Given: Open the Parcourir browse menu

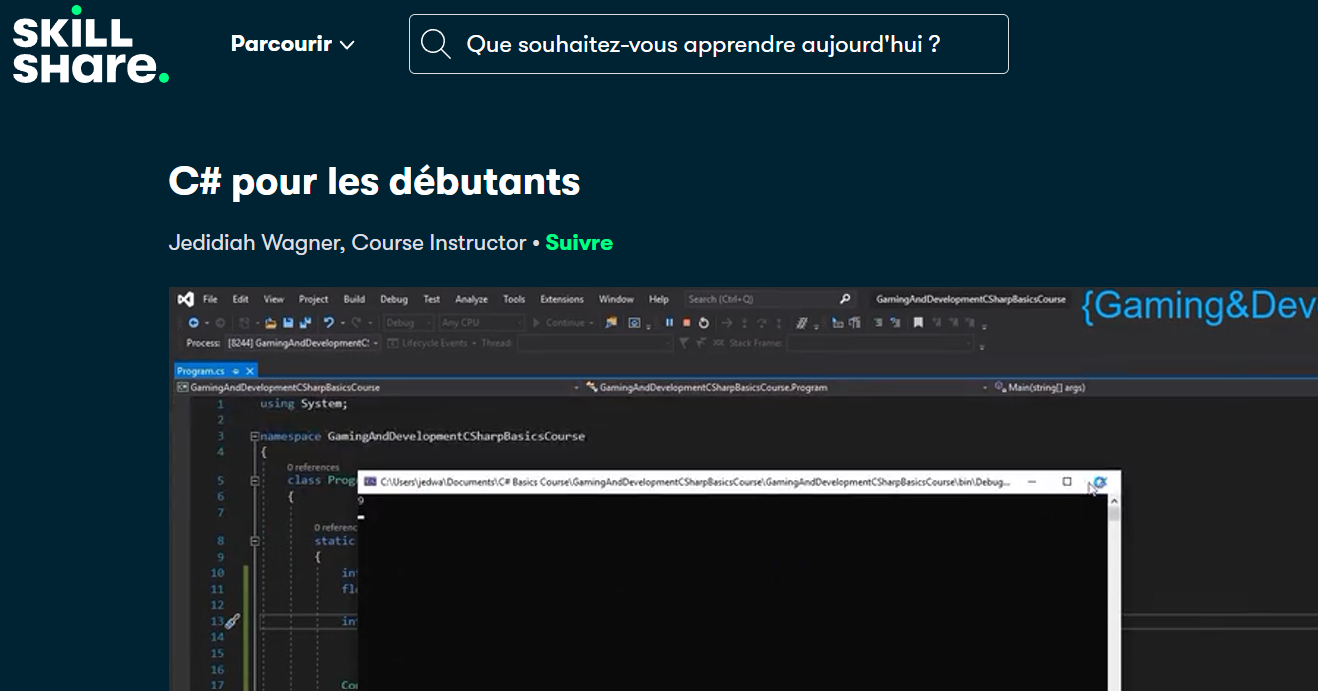Looking at the screenshot, I should pos(293,44).
